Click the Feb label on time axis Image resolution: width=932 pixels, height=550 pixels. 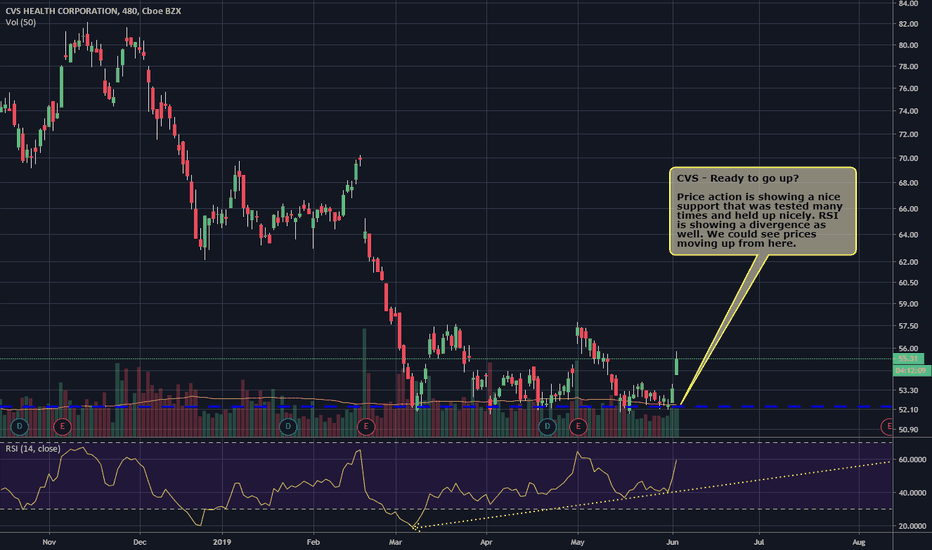[x=313, y=542]
